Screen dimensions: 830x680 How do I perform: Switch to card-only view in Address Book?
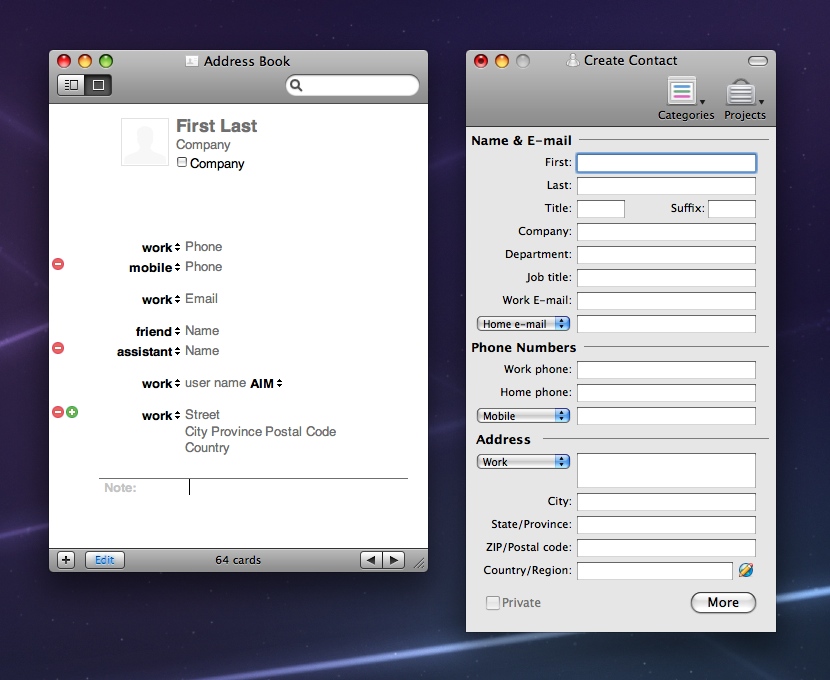click(98, 85)
